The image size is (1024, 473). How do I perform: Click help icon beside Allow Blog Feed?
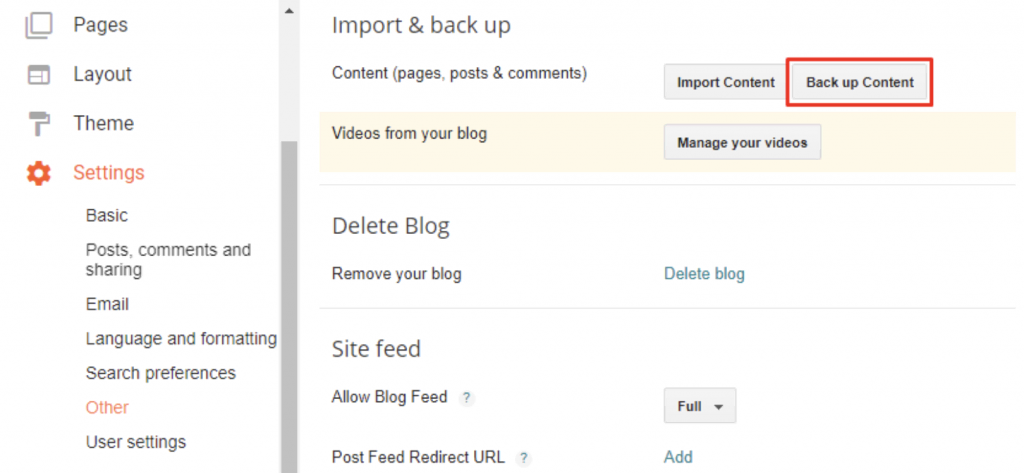(466, 398)
